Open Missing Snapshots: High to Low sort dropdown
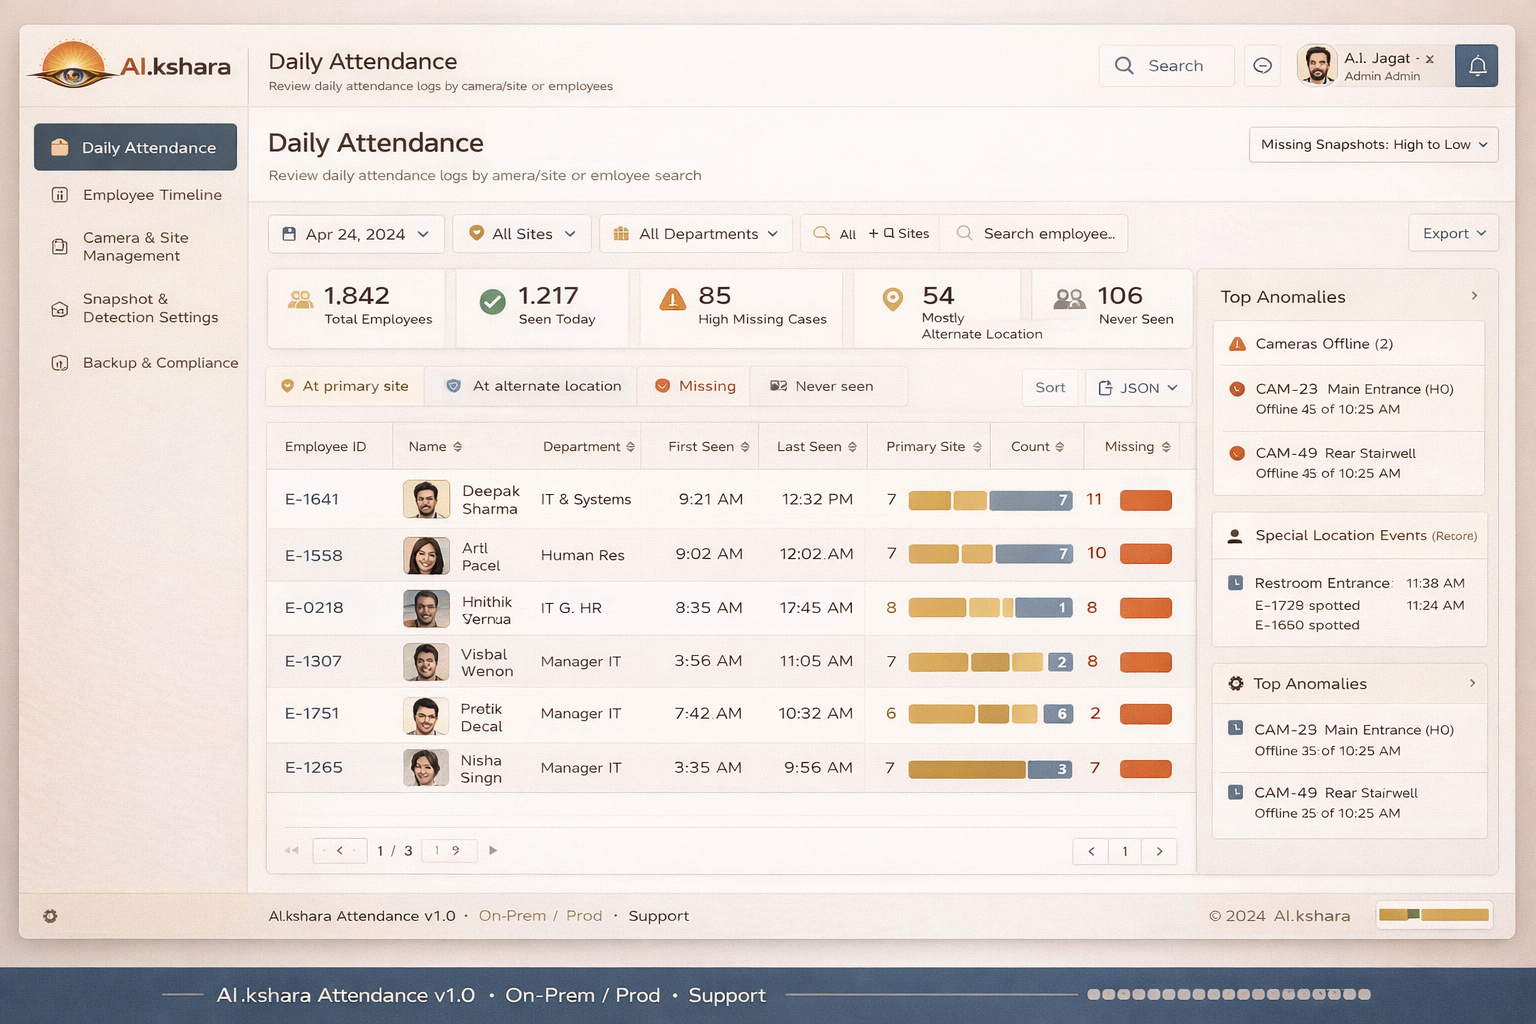Screen dimensions: 1536x1024 pyautogui.click(x=1373, y=145)
